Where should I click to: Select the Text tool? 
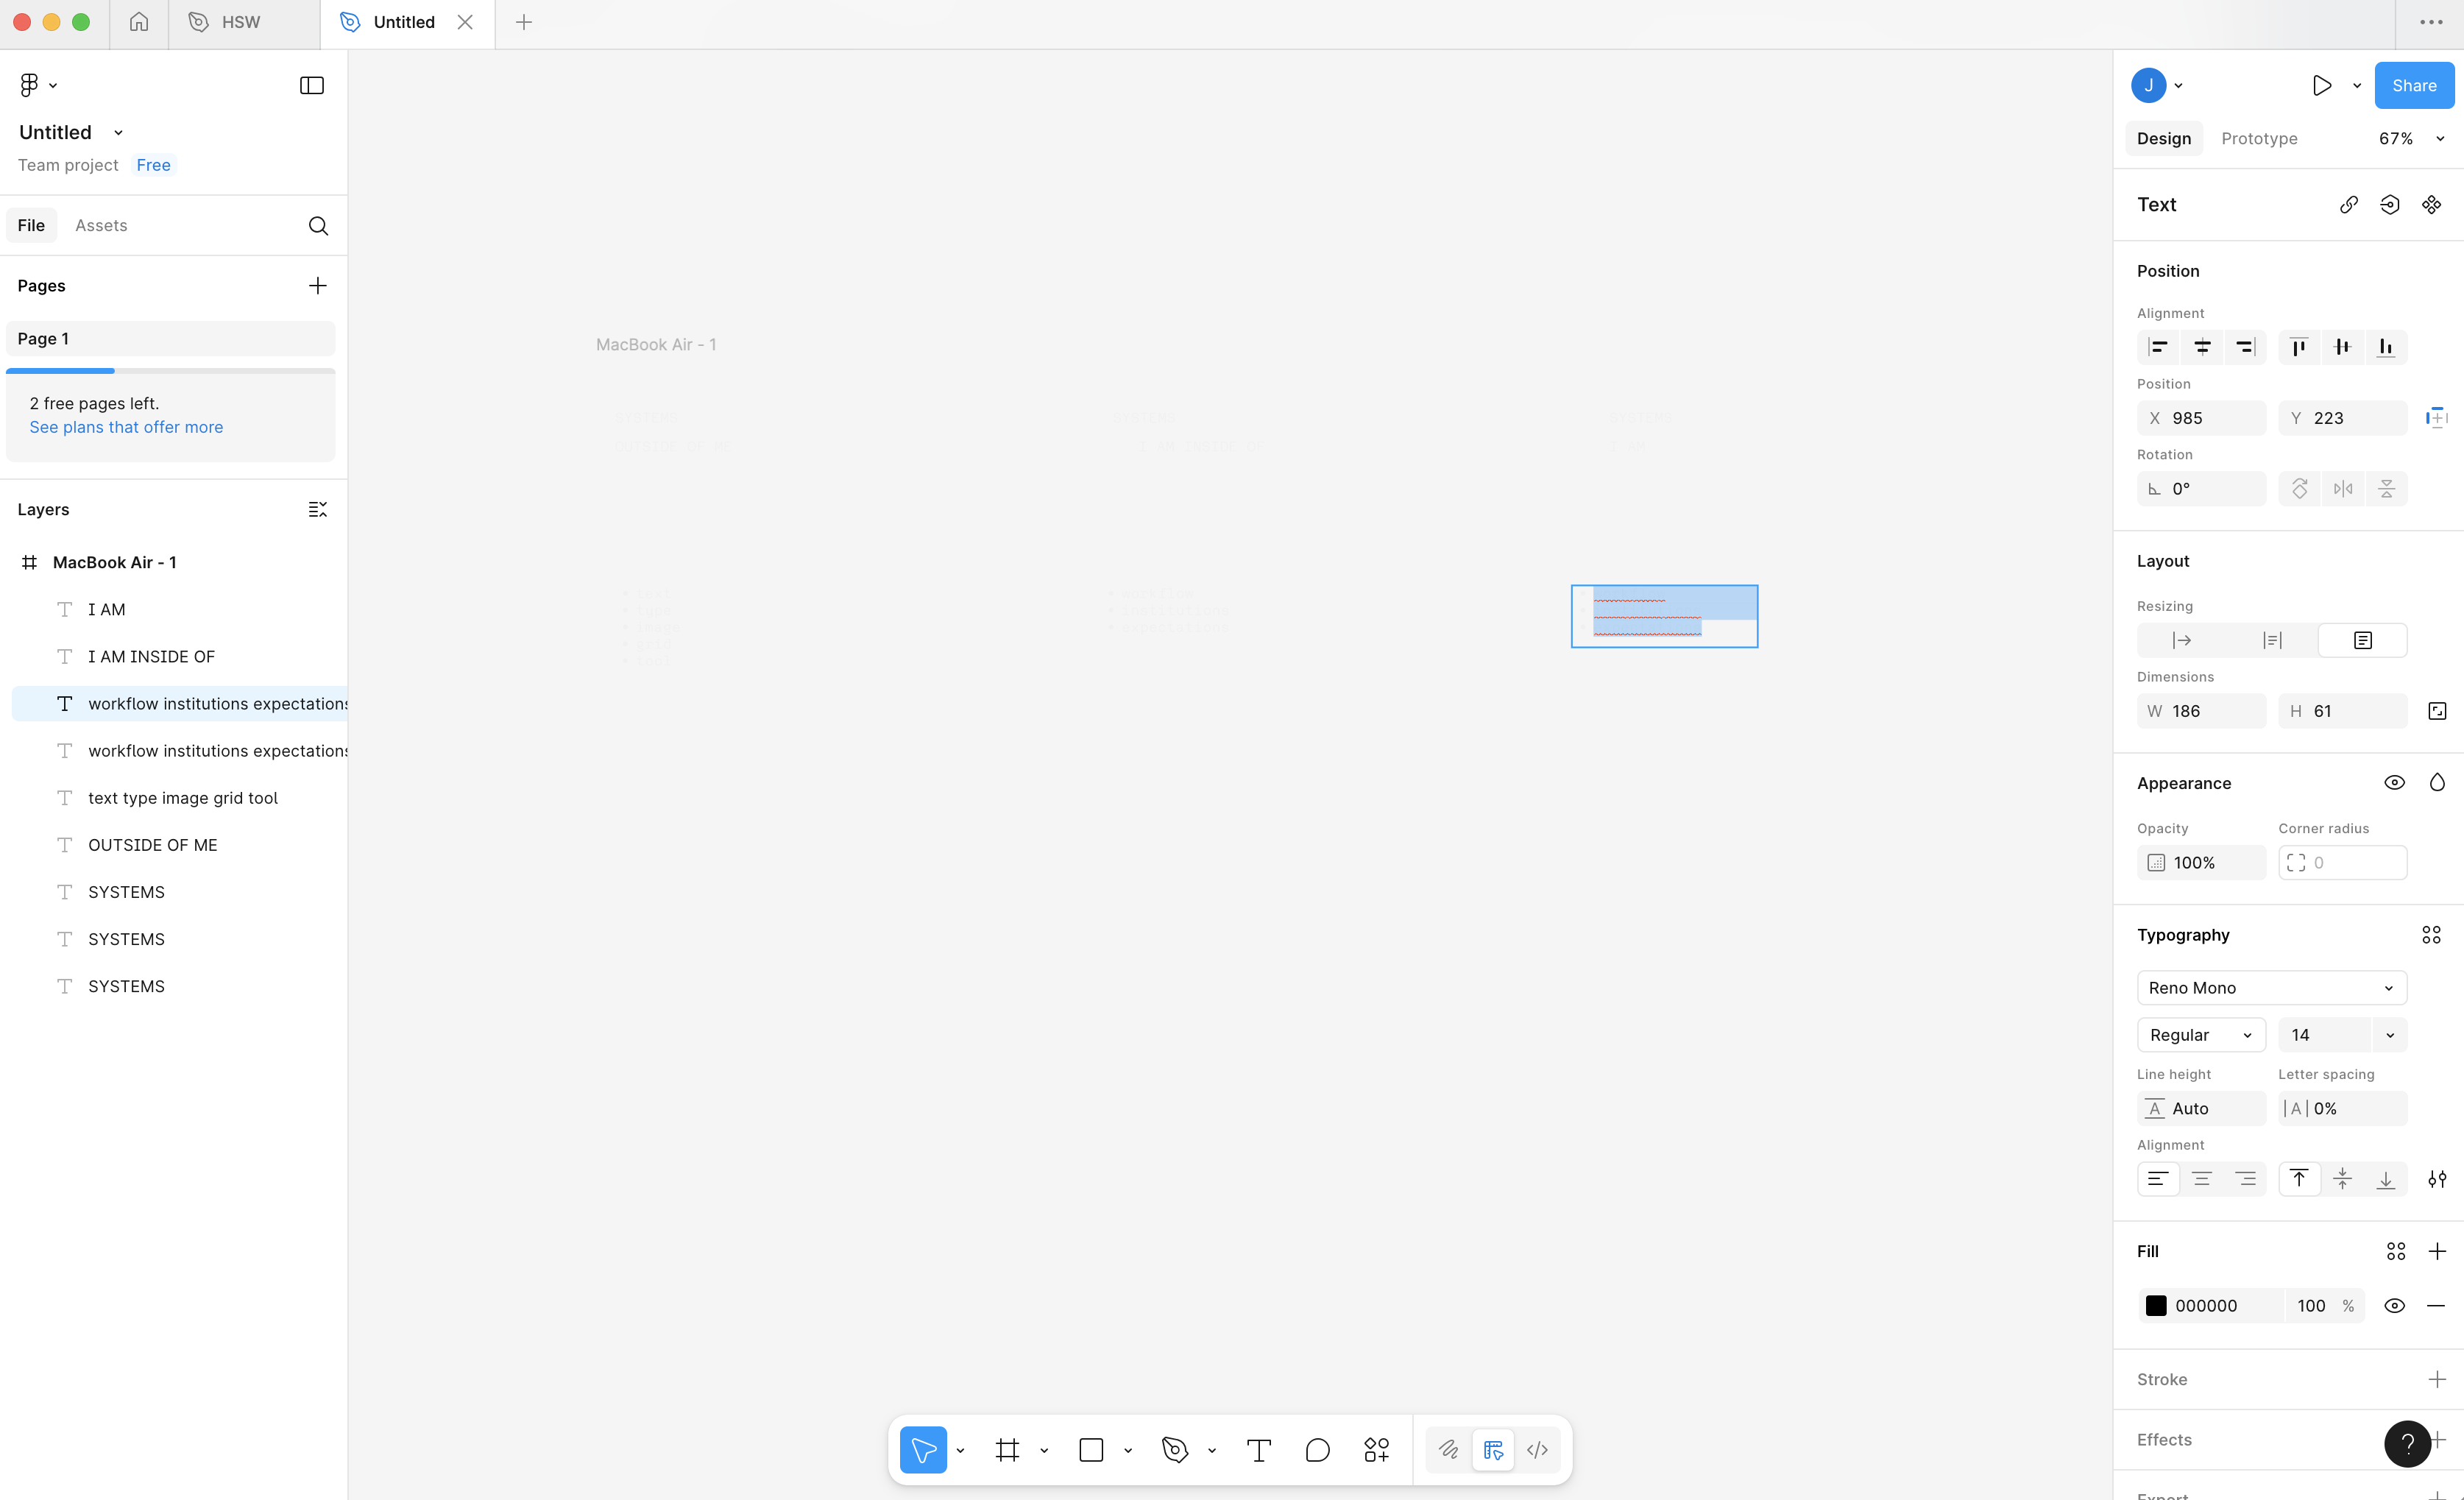[1259, 1450]
